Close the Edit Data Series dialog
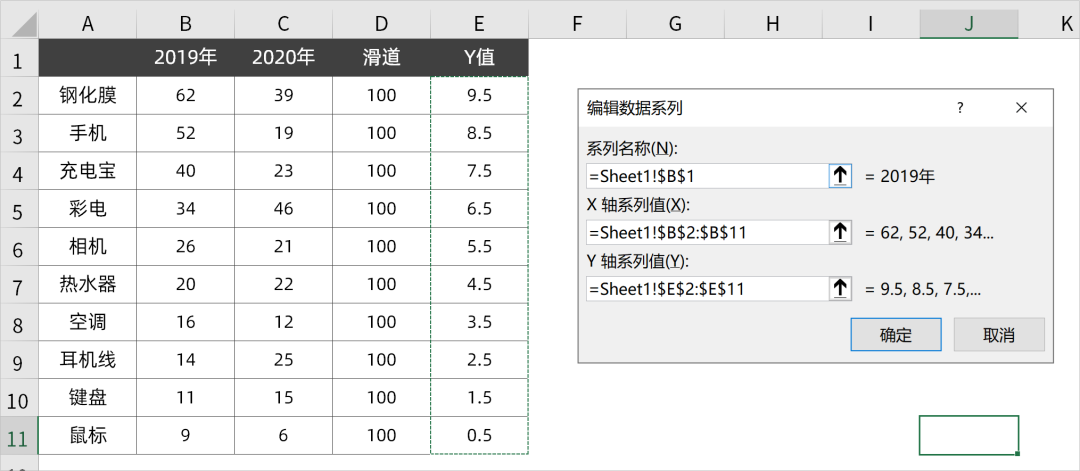 coord(1021,108)
